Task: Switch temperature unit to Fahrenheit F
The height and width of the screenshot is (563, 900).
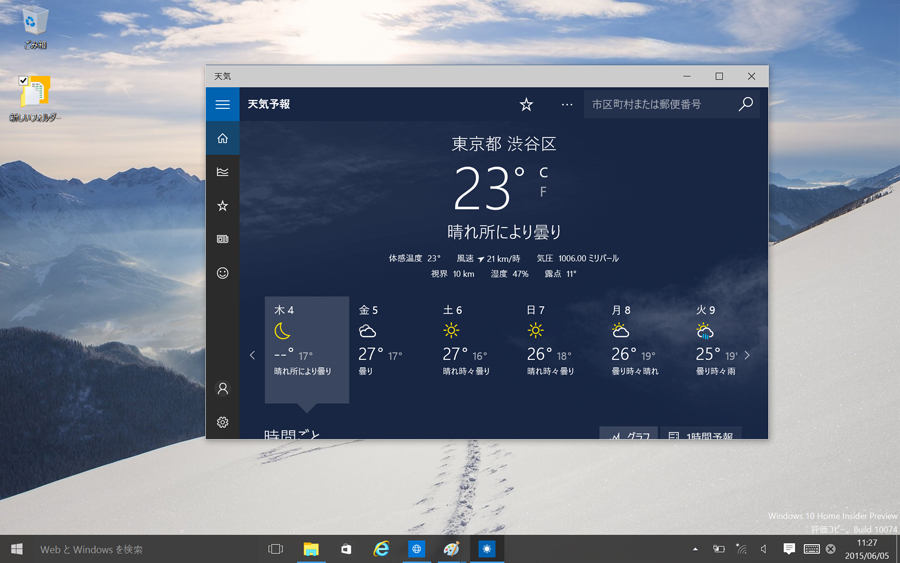Action: coord(543,192)
